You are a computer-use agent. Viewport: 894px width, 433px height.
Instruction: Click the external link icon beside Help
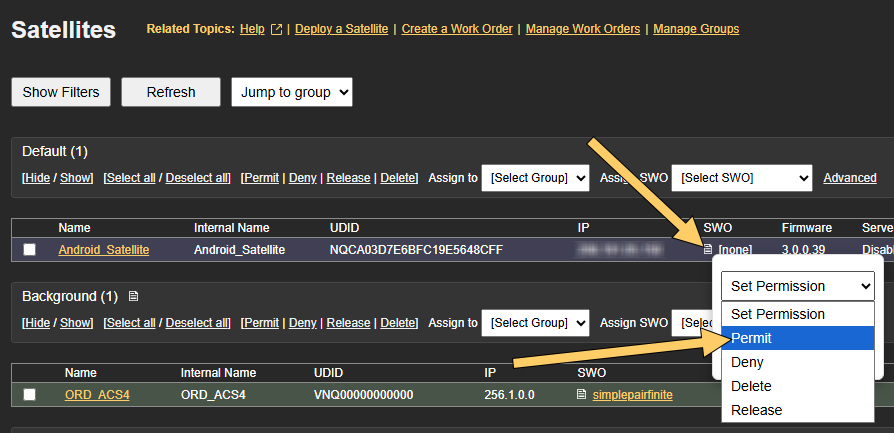tap(277, 29)
